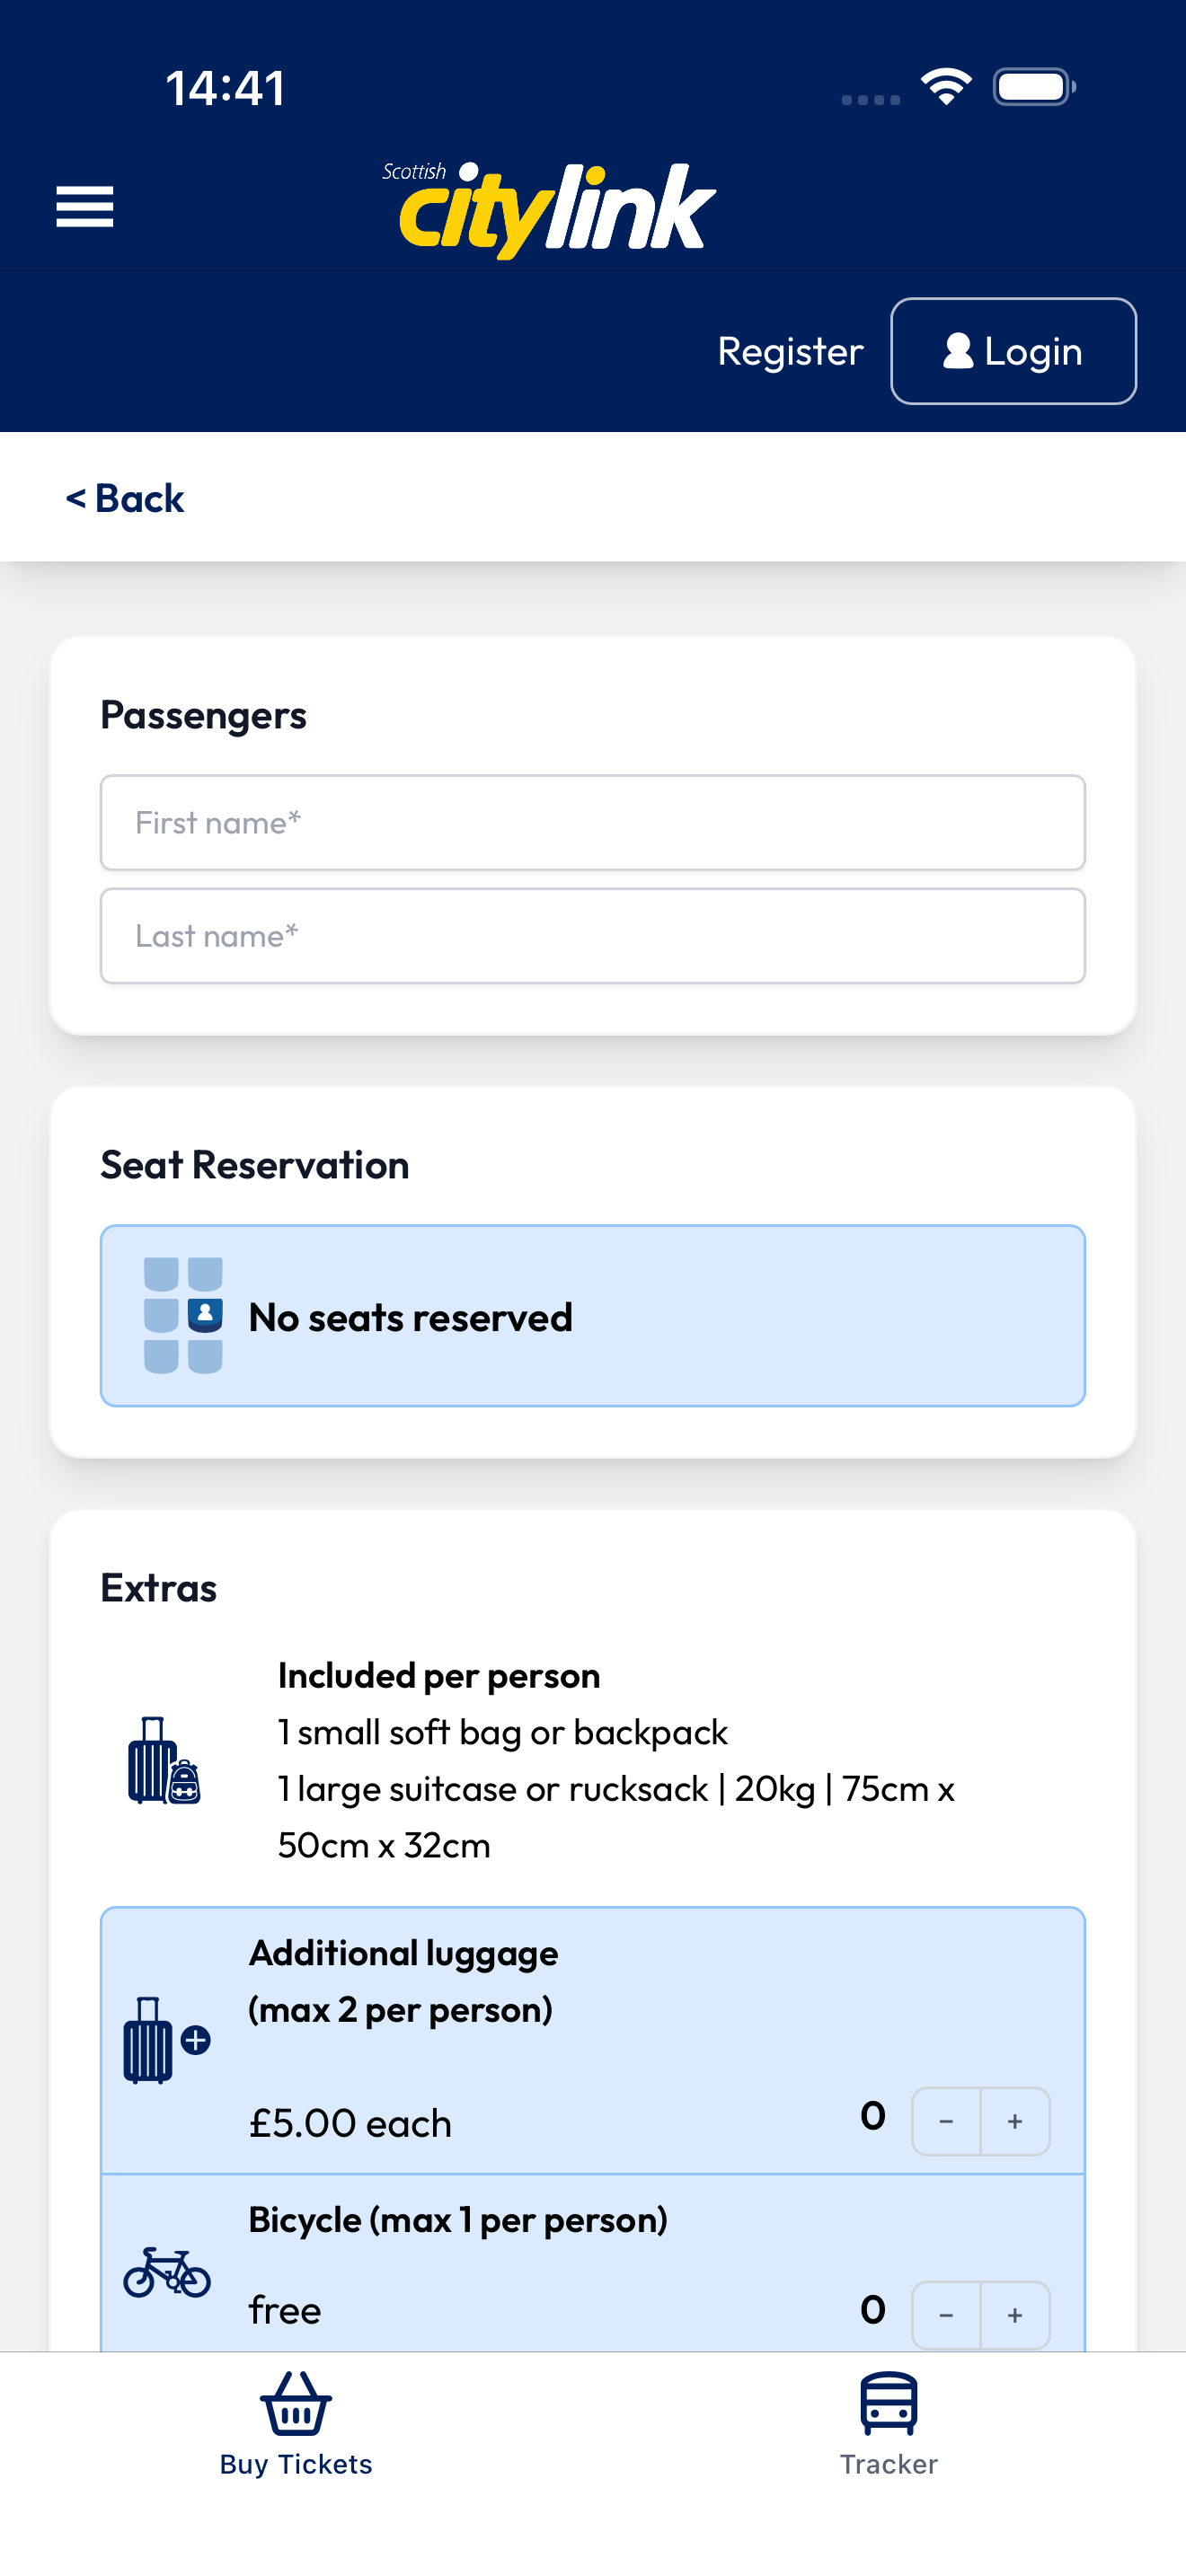Click the user icon in Login
The width and height of the screenshot is (1186, 2576).
[958, 351]
